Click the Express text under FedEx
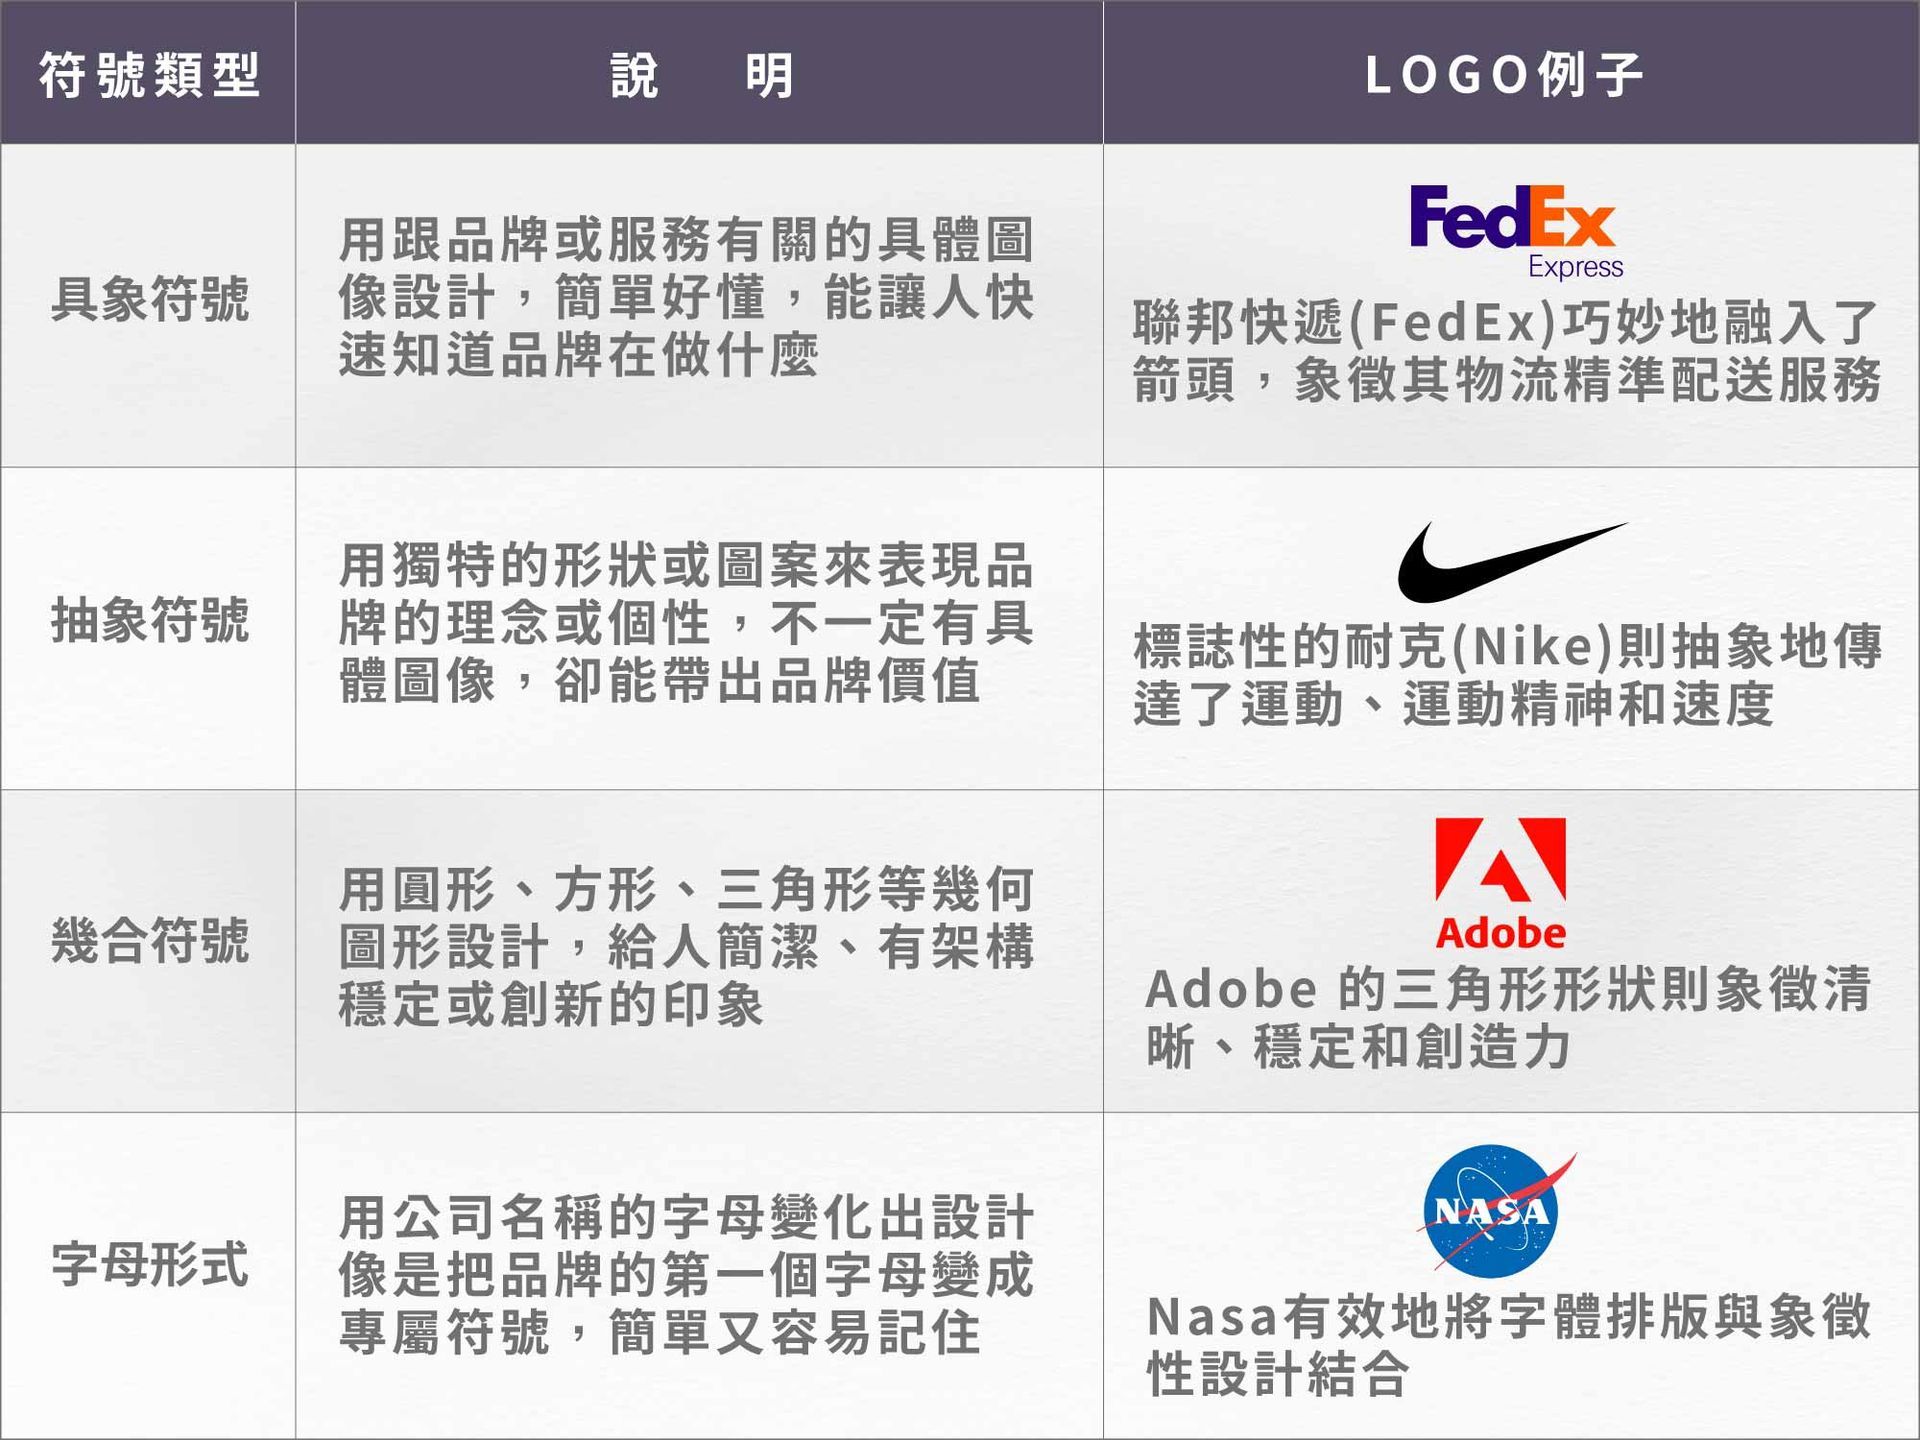This screenshot has width=1920, height=1440. (1575, 267)
